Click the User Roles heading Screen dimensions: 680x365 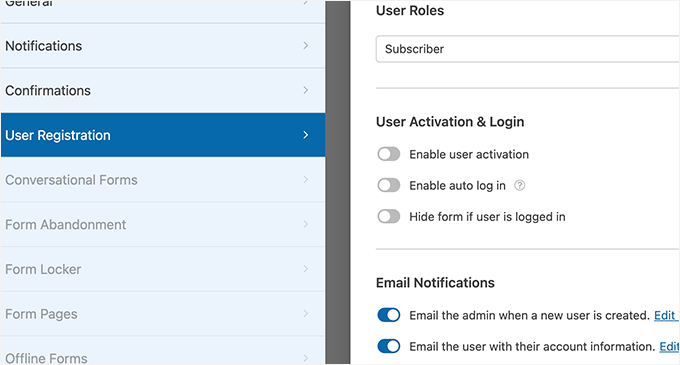click(x=410, y=10)
